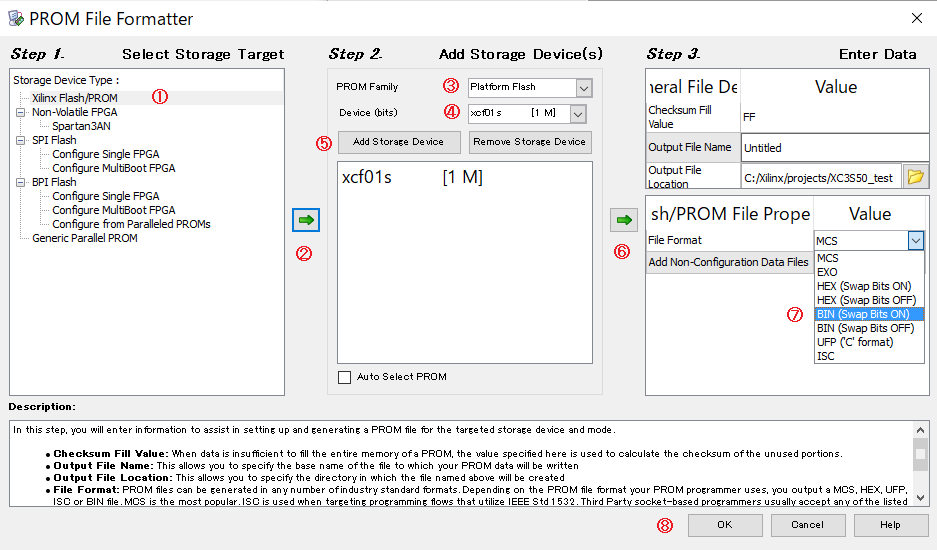Select Spartan3AN in storage tree

(81, 126)
